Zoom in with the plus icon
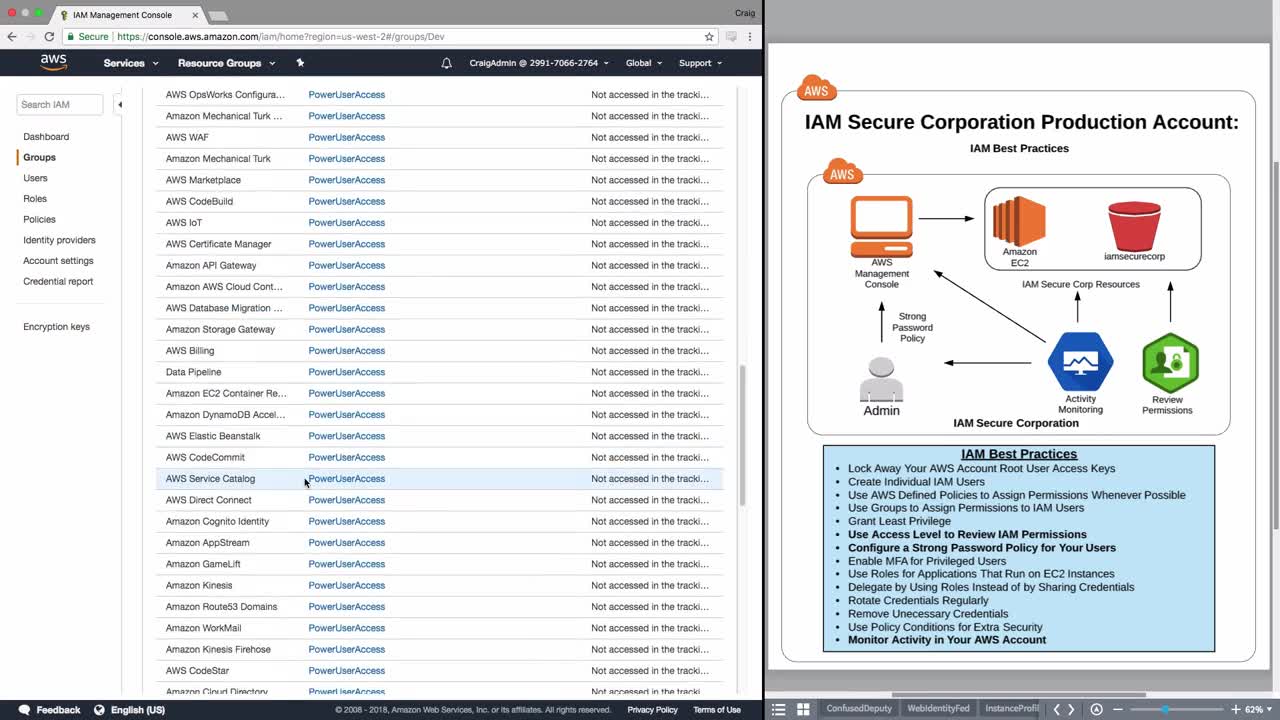Viewport: 1280px width, 720px height. point(1236,709)
